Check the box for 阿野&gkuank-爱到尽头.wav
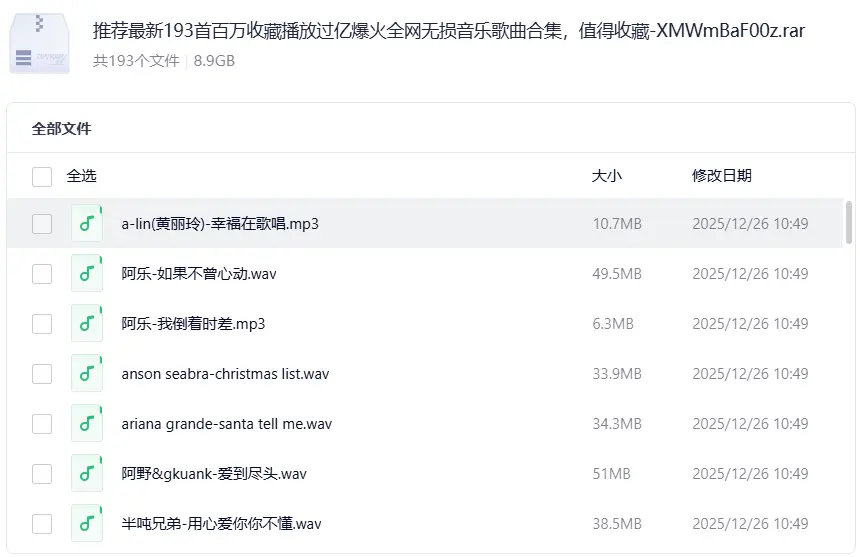This screenshot has width=860, height=557. tap(42, 474)
